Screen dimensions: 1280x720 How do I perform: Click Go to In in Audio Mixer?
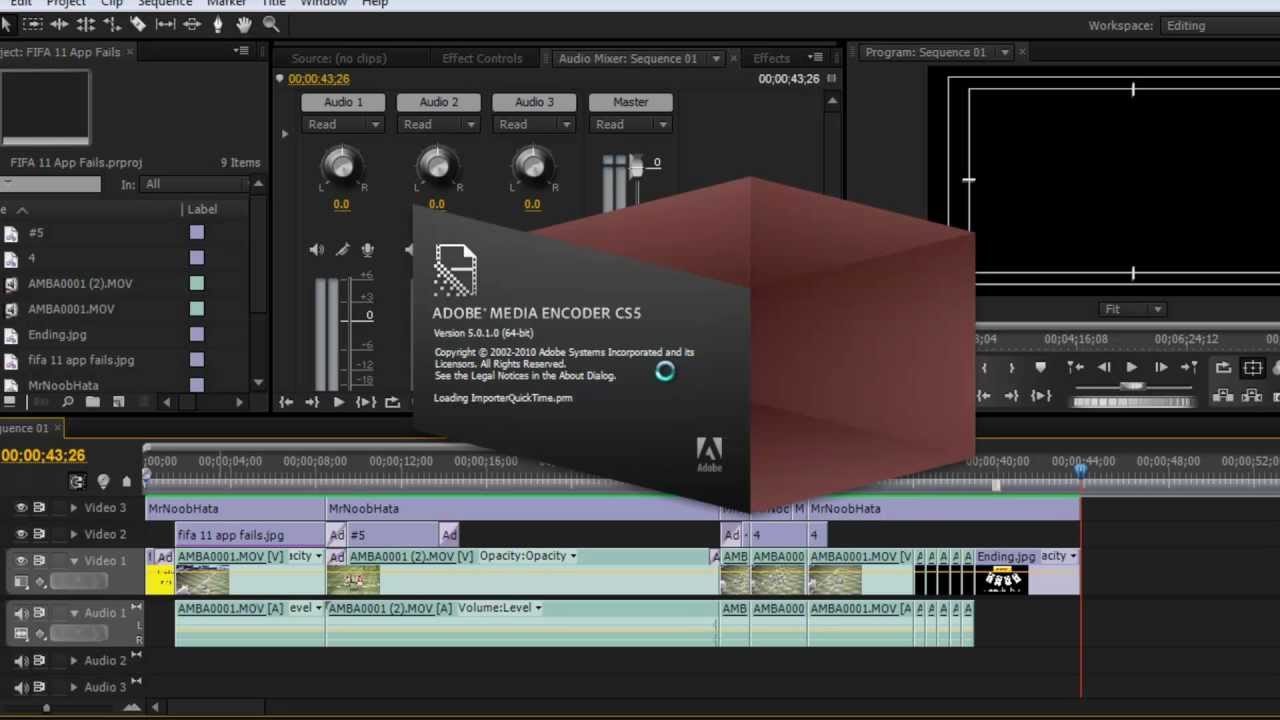286,402
